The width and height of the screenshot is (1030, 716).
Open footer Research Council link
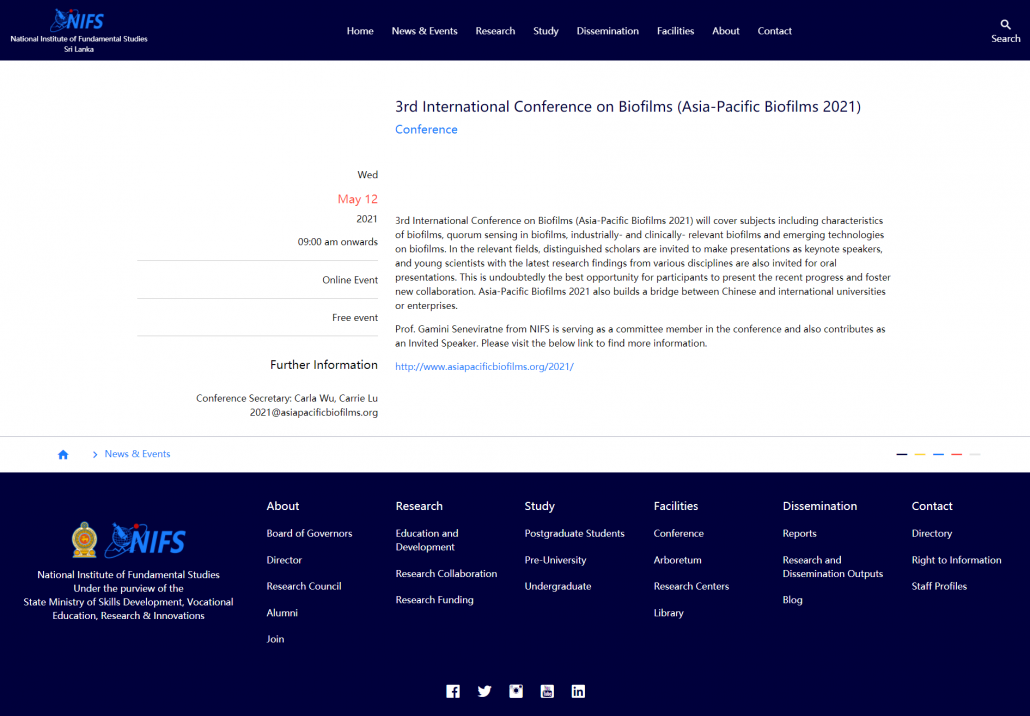(x=303, y=586)
